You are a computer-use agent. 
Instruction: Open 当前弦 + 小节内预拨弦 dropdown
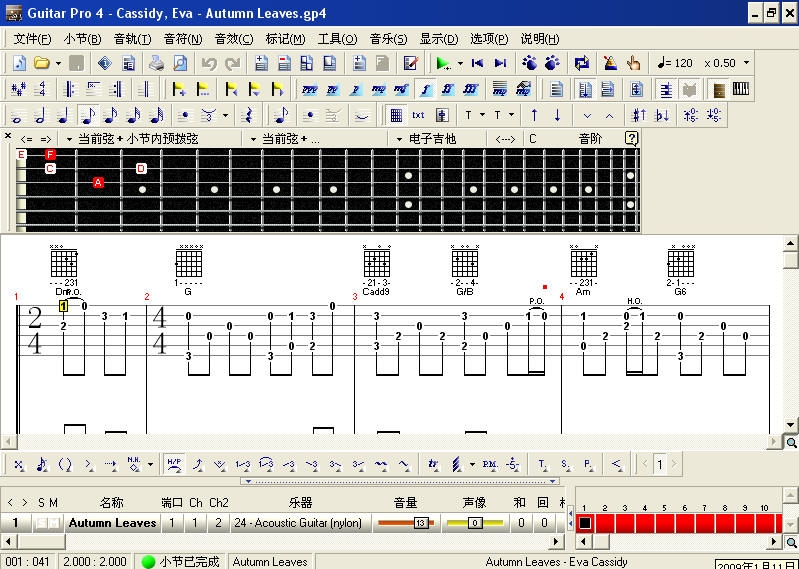pyautogui.click(x=69, y=139)
